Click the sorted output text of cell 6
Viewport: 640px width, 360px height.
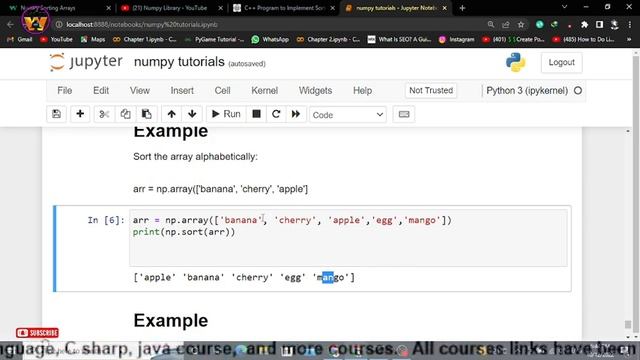pyautogui.click(x=244, y=278)
